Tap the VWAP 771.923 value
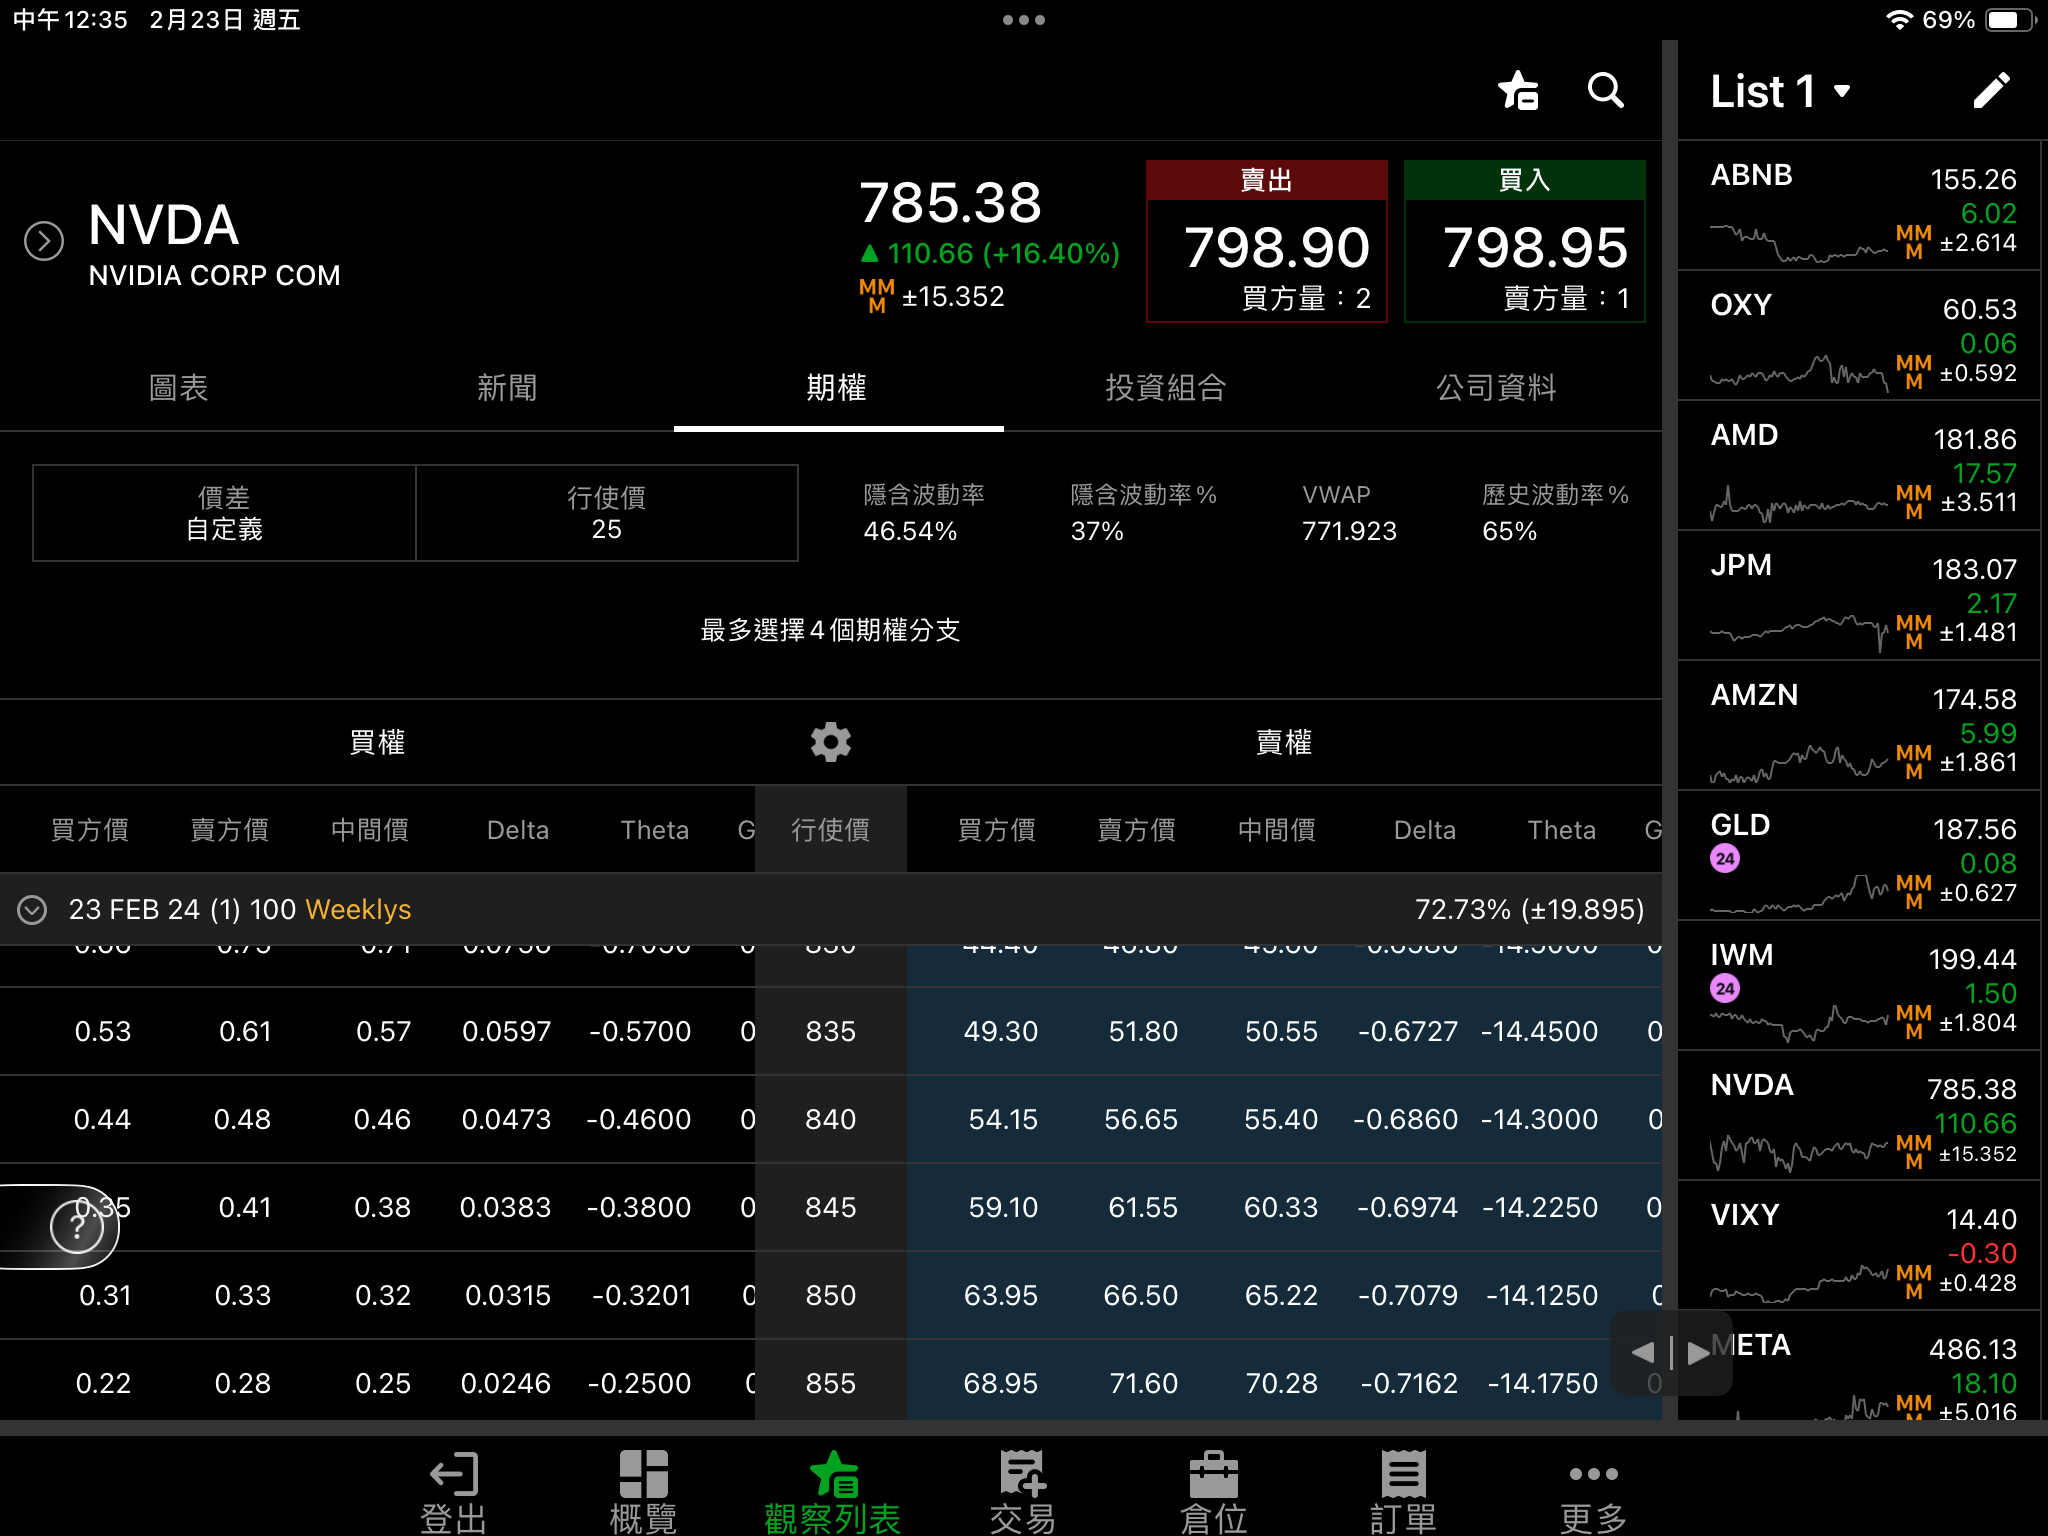 [x=1349, y=531]
